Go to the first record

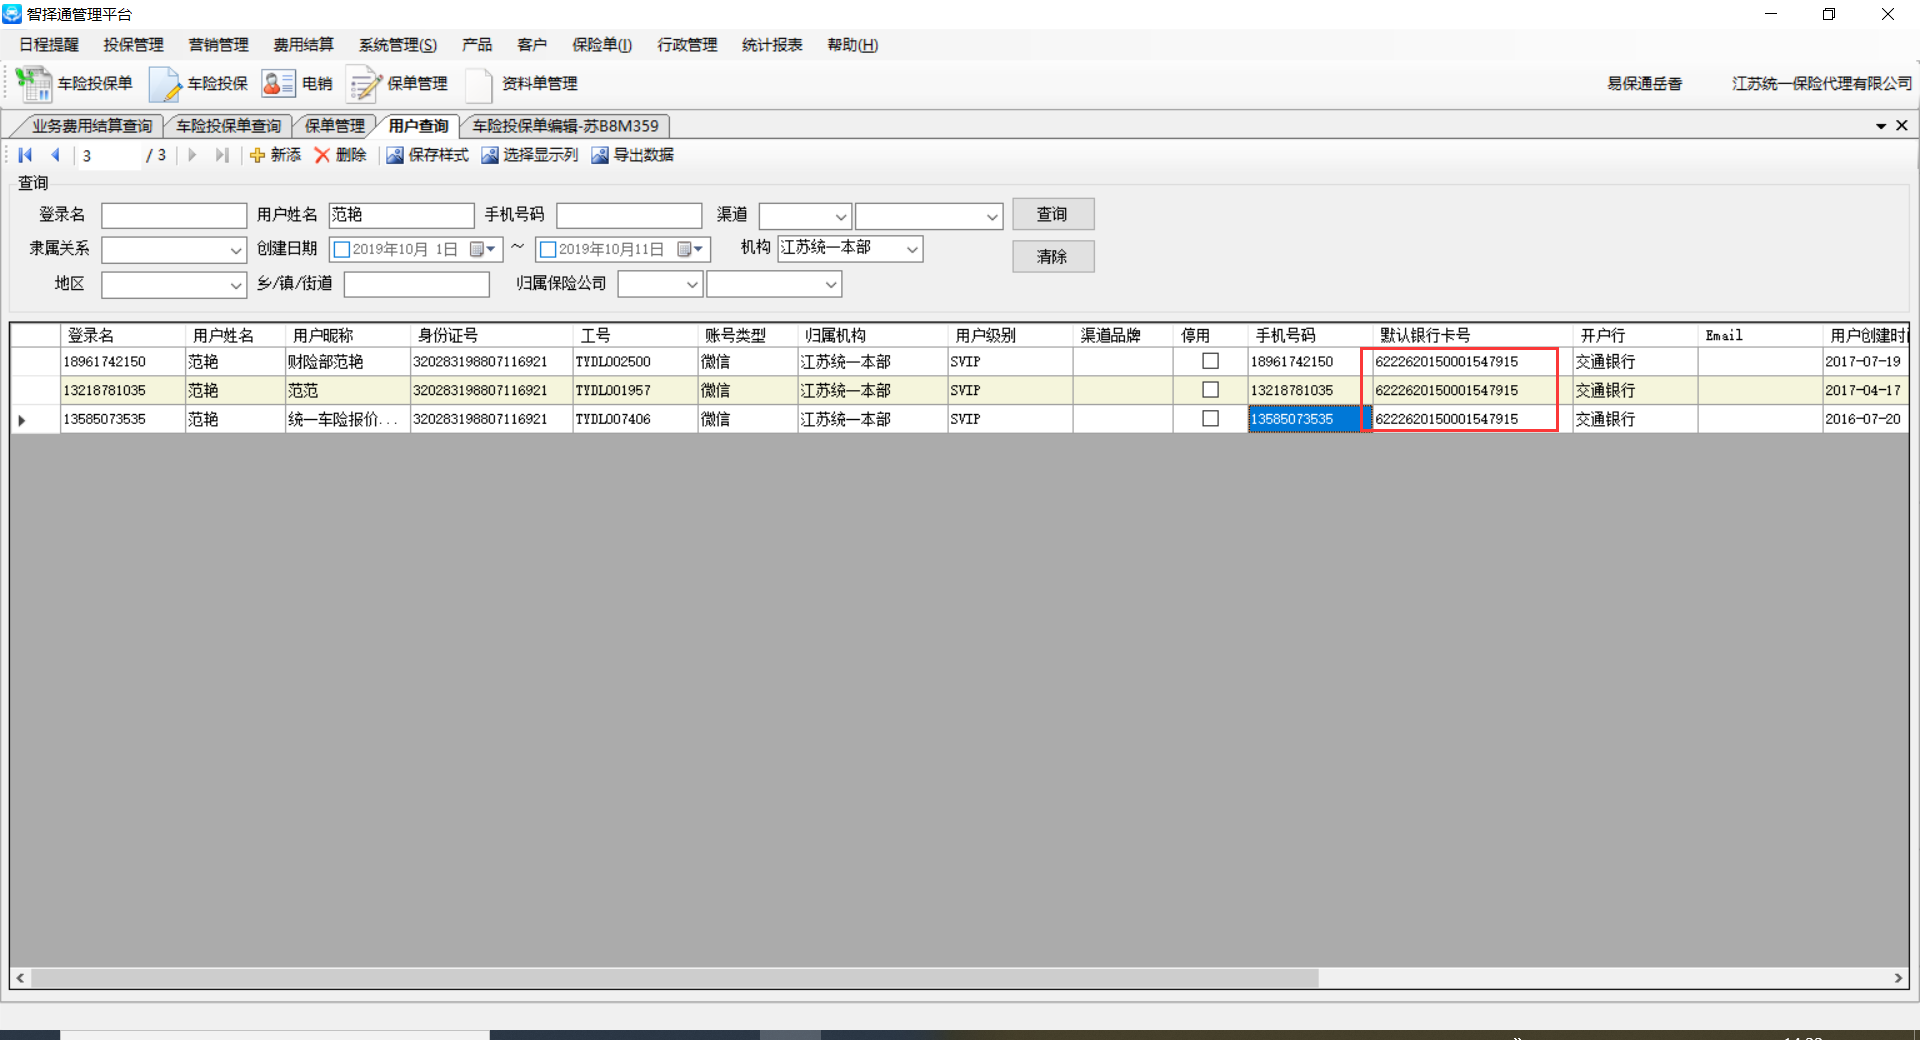click(x=25, y=155)
